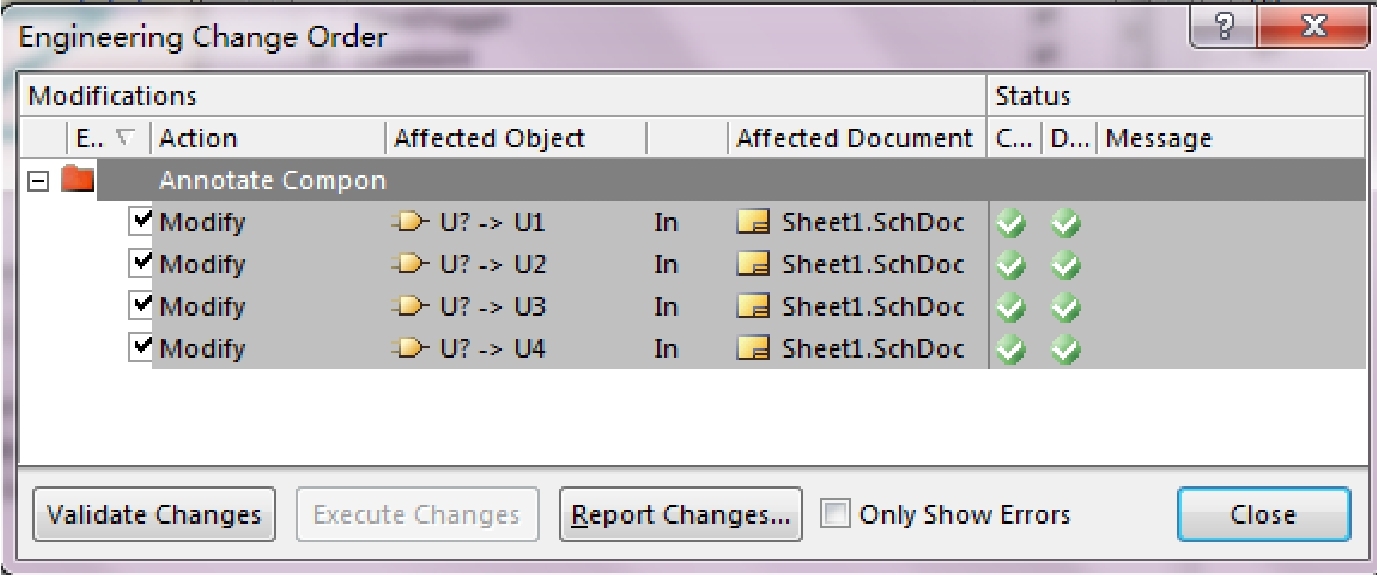Click the Sheet1.SchDoc document icon in the second row
This screenshot has height=575, width=1377.
(x=753, y=264)
